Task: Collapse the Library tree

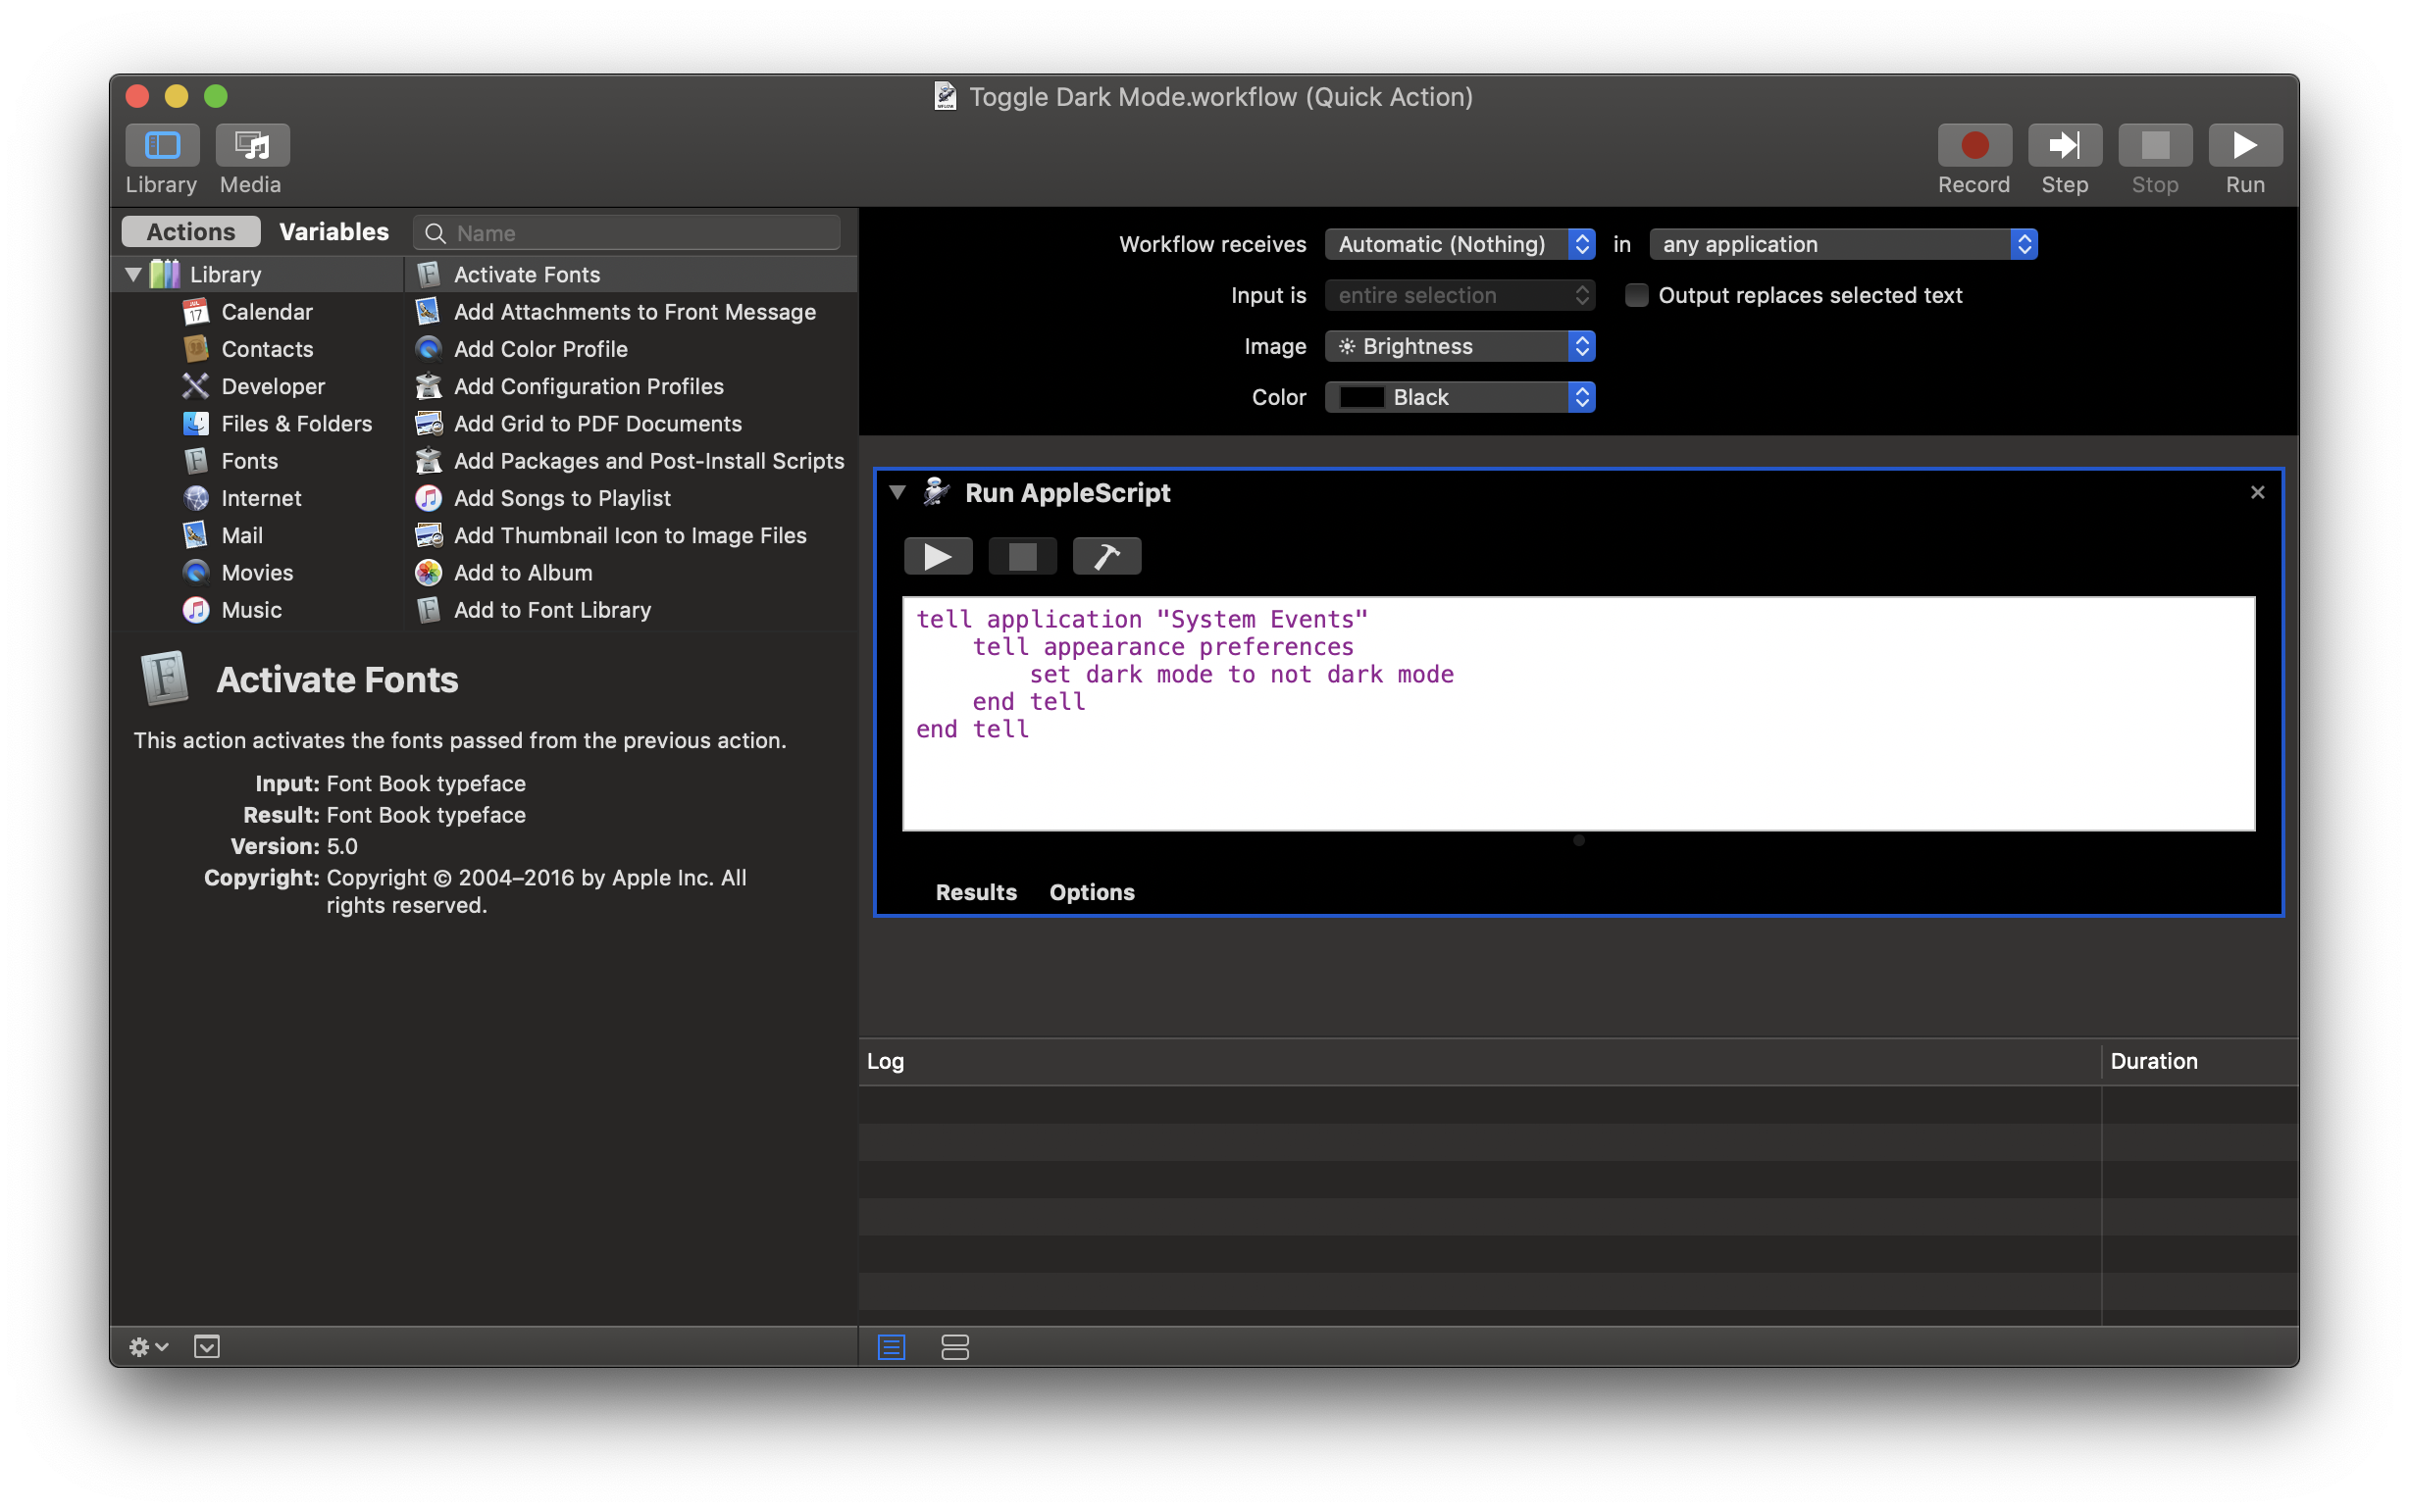Action: tap(133, 274)
